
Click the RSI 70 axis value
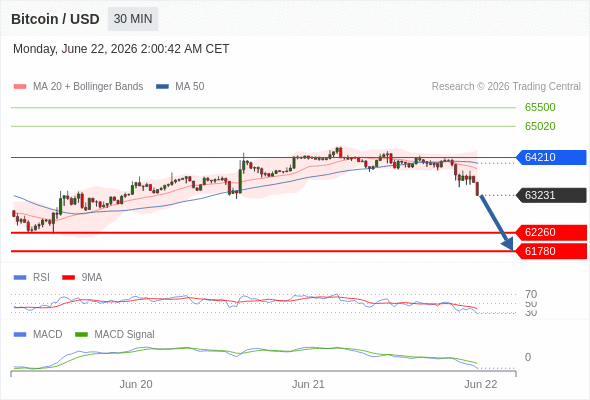click(x=531, y=294)
